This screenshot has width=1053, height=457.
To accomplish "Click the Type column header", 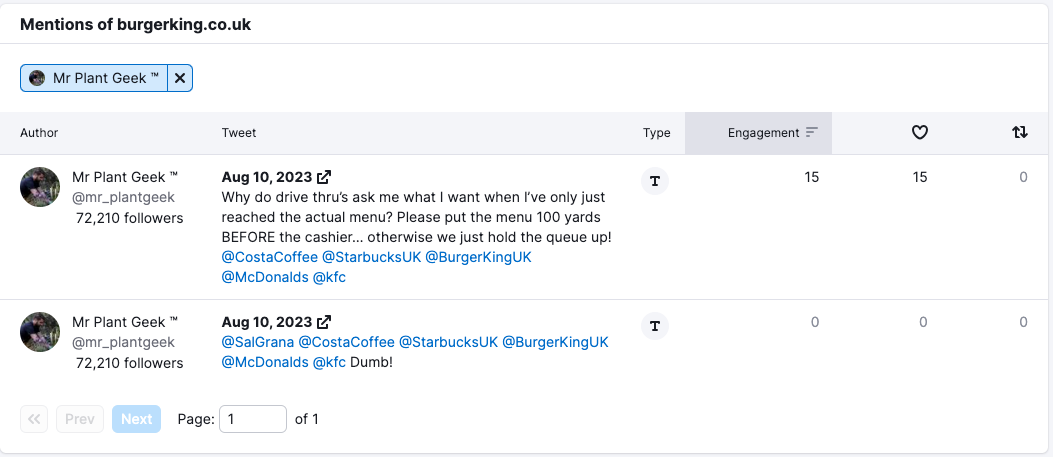I will click(657, 133).
